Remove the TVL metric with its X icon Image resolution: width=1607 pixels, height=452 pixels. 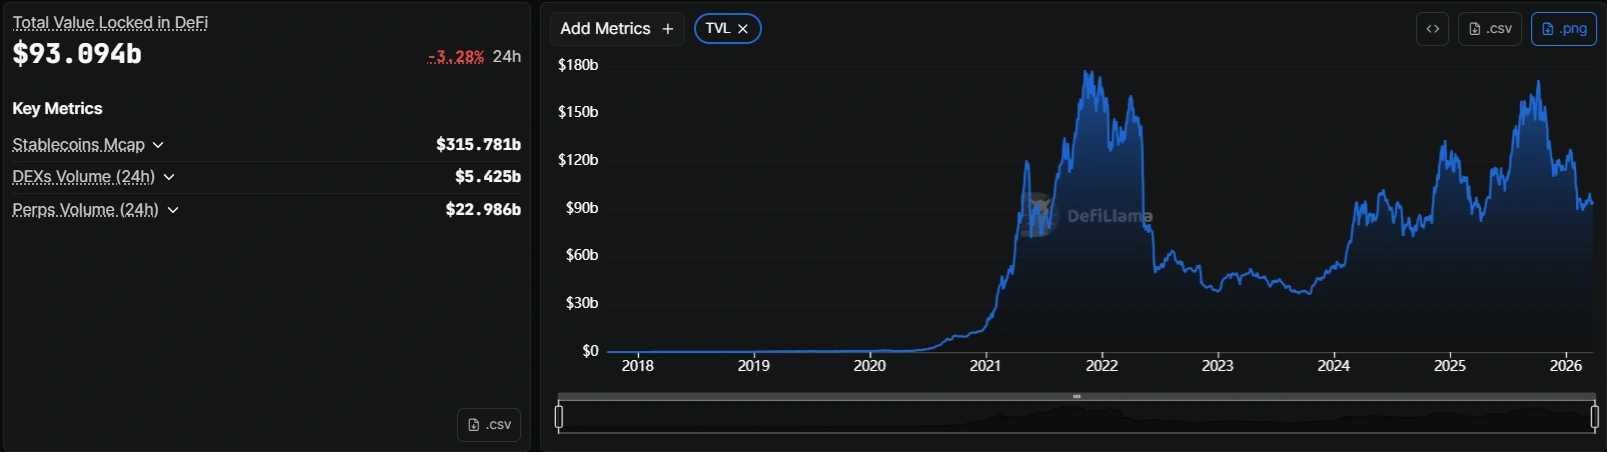[x=743, y=29]
